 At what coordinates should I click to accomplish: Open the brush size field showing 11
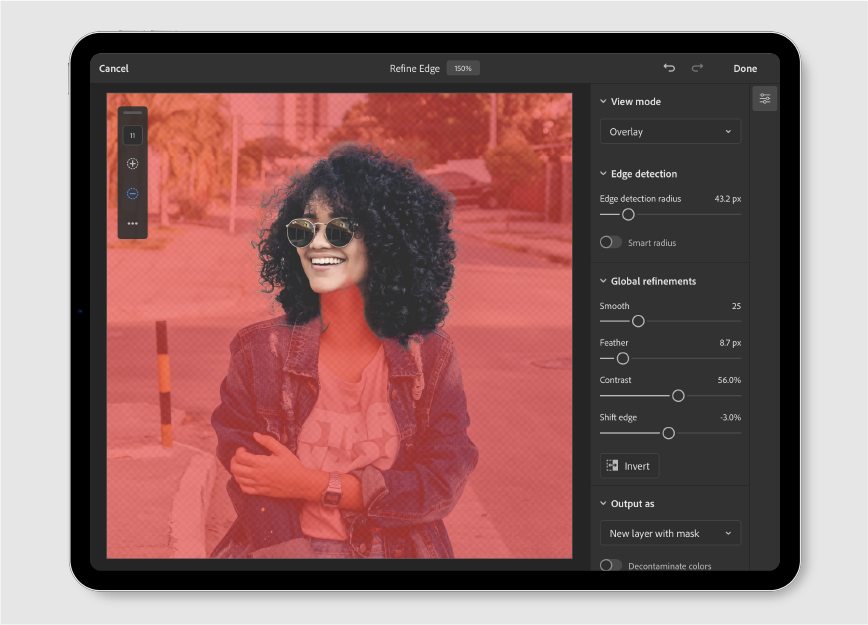click(x=131, y=134)
